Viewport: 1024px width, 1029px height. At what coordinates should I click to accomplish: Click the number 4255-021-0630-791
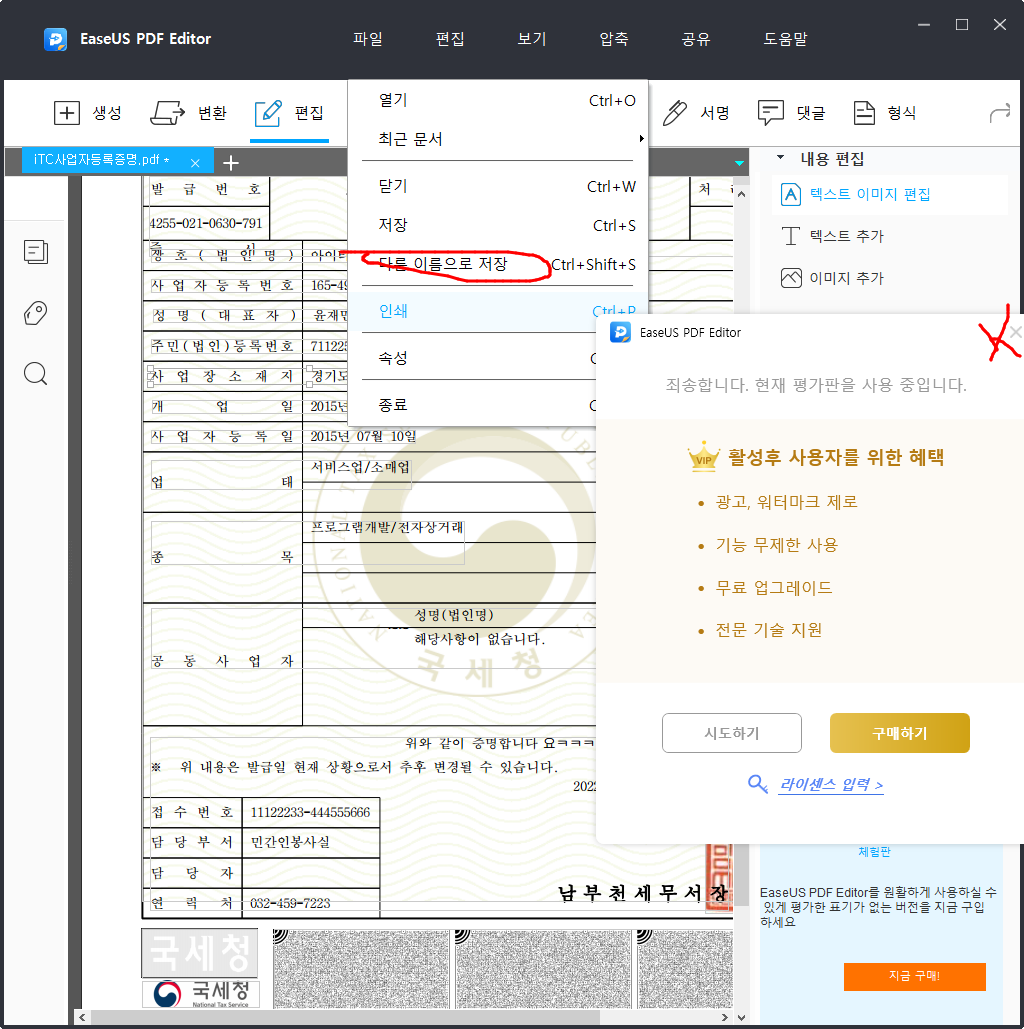pos(206,223)
